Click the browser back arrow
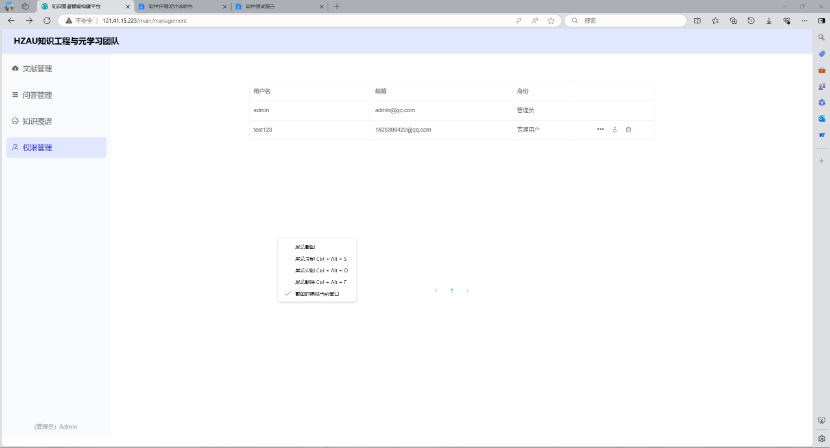Viewport: 830px width, 448px height. (11, 20)
